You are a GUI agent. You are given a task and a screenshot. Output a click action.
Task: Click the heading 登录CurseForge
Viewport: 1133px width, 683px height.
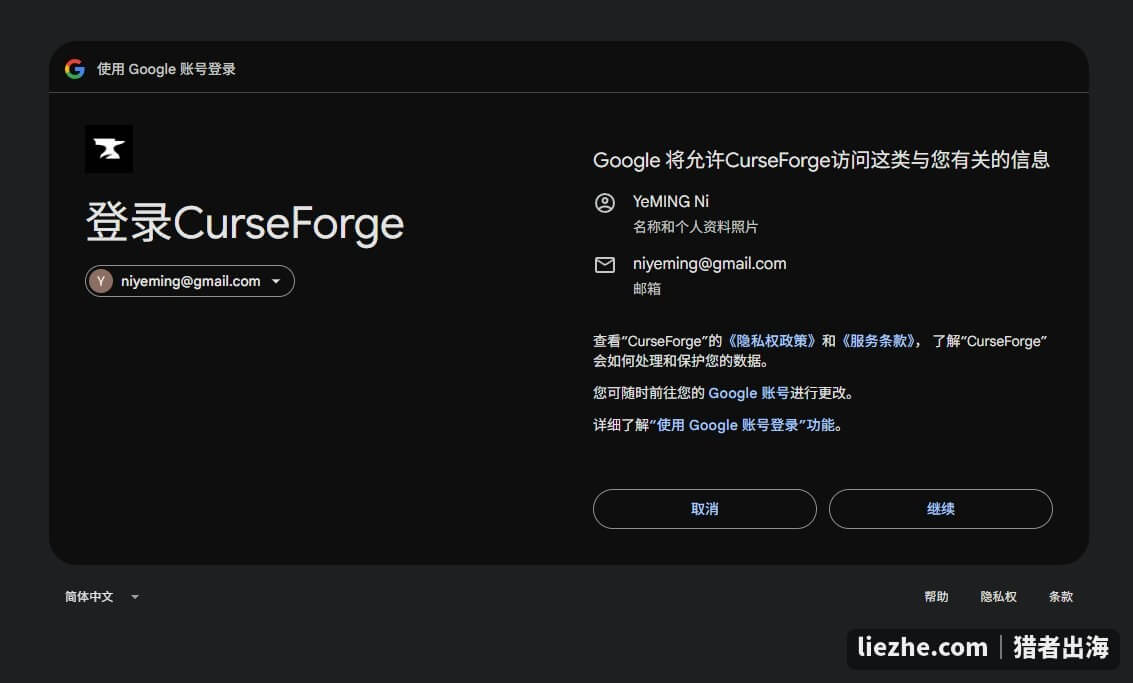(x=244, y=223)
